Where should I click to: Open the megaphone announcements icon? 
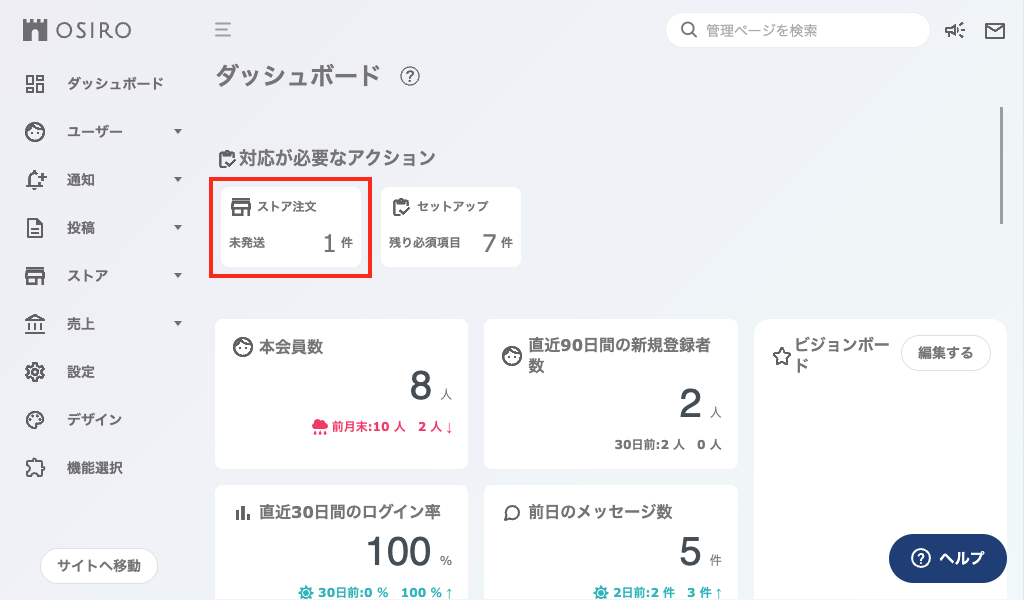click(x=955, y=30)
